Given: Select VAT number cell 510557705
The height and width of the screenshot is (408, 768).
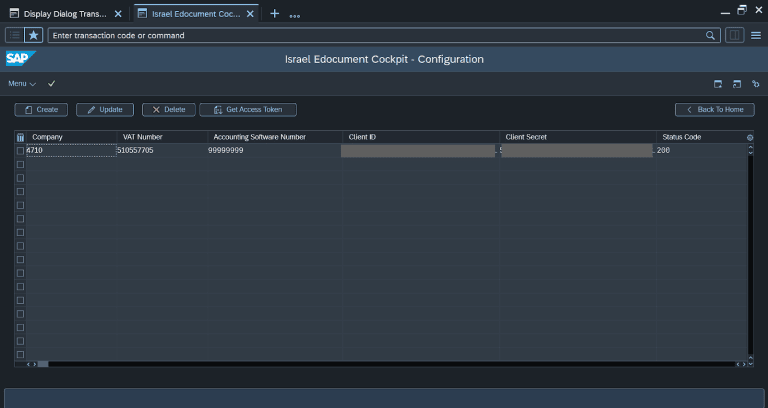Looking at the screenshot, I should tap(162, 150).
